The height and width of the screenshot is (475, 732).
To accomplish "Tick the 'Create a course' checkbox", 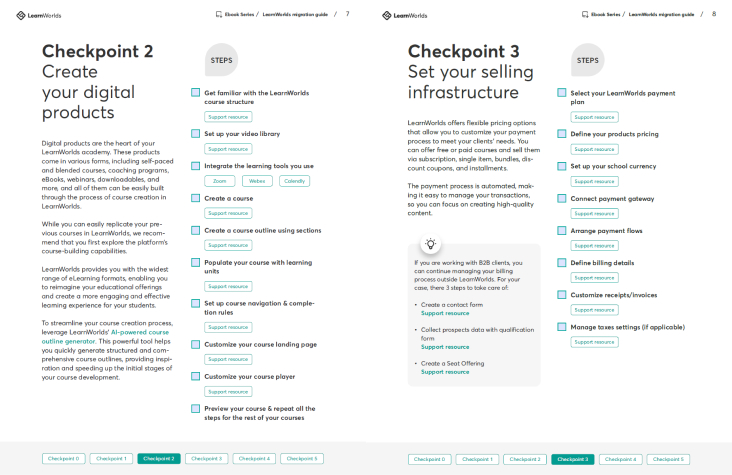I will click(196, 198).
